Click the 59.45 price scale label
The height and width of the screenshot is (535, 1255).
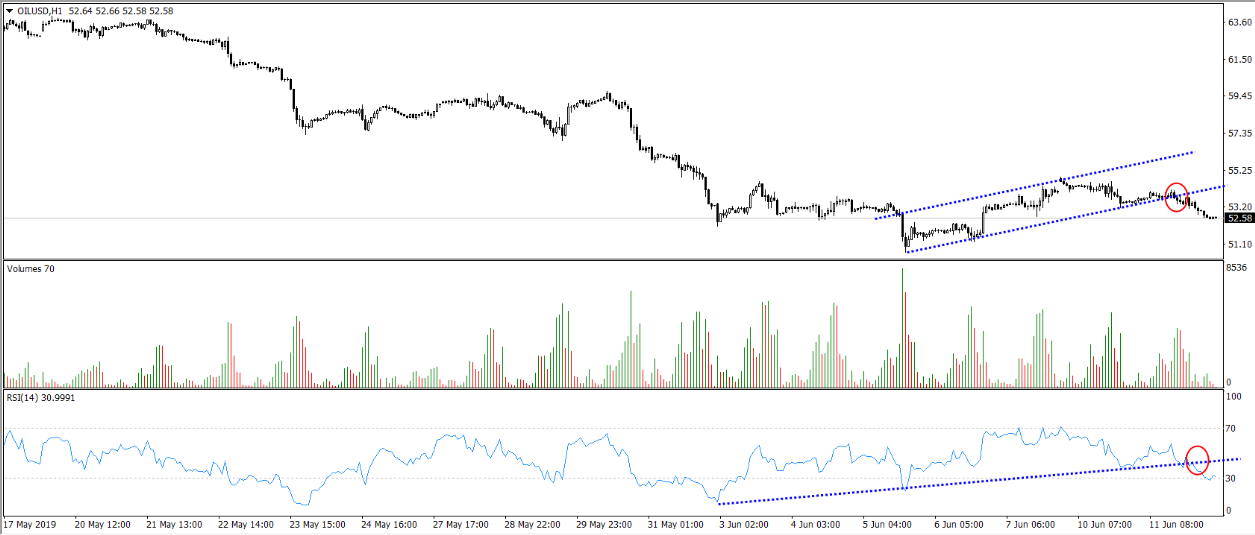1239,96
